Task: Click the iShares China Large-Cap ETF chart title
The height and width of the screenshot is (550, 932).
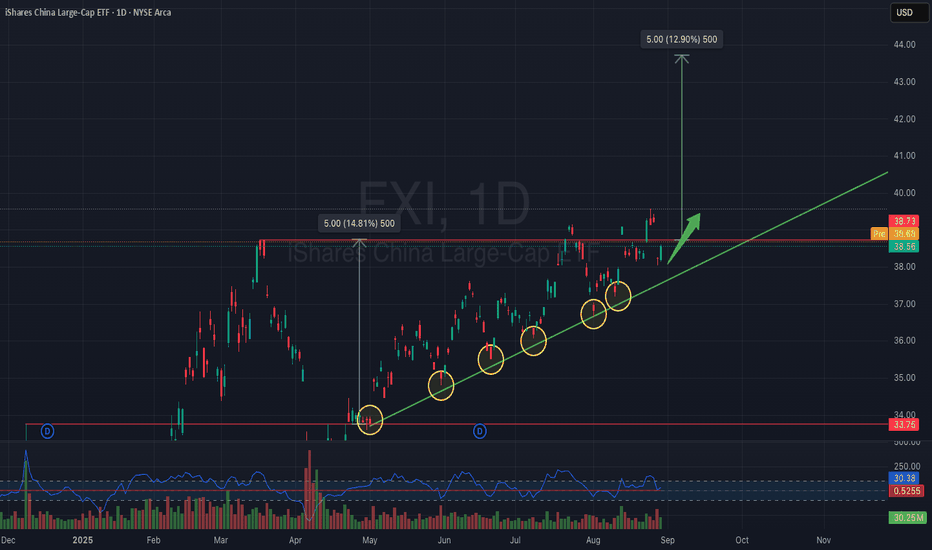Action: click(88, 12)
